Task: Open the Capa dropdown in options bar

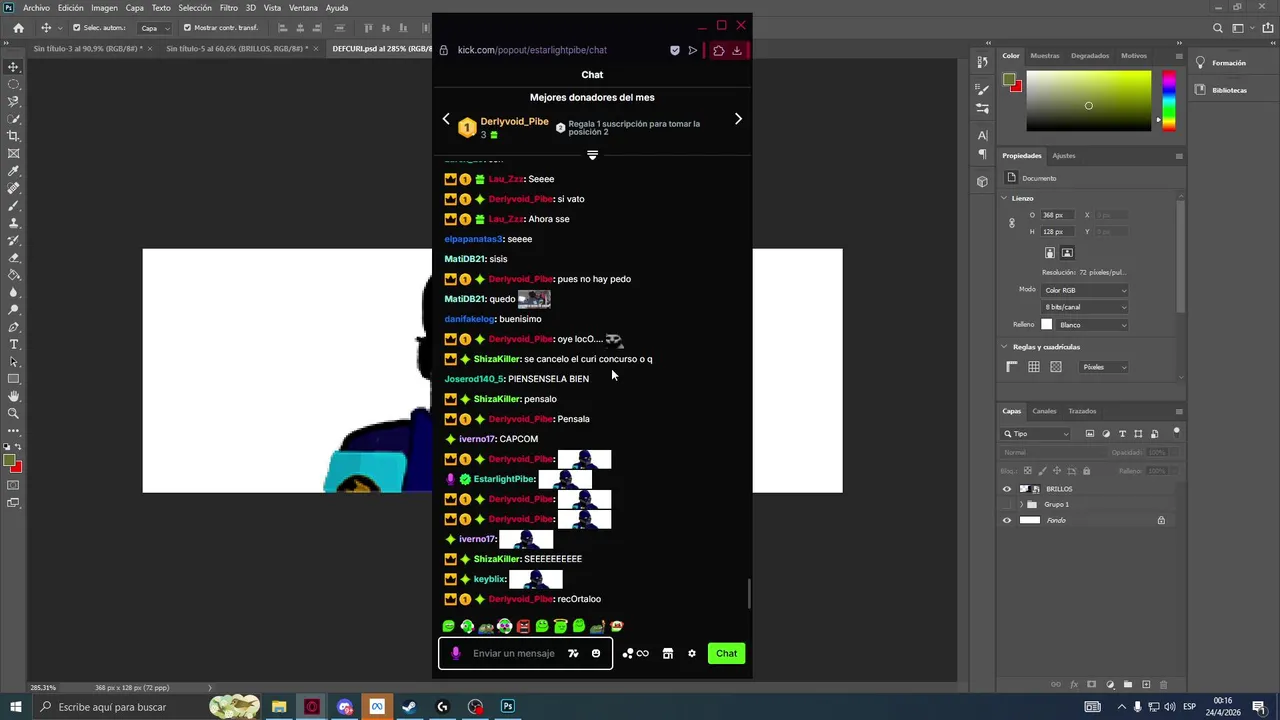Action: click(154, 28)
